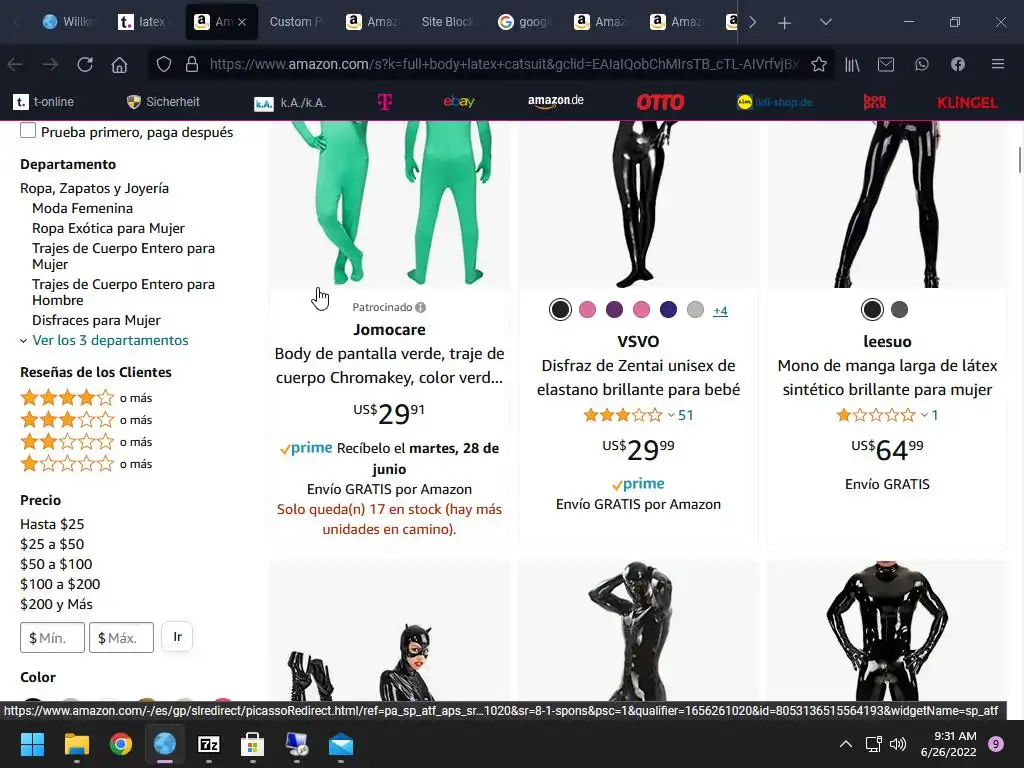Open a new browser tab
The width and height of the screenshot is (1024, 768).
[x=784, y=23]
